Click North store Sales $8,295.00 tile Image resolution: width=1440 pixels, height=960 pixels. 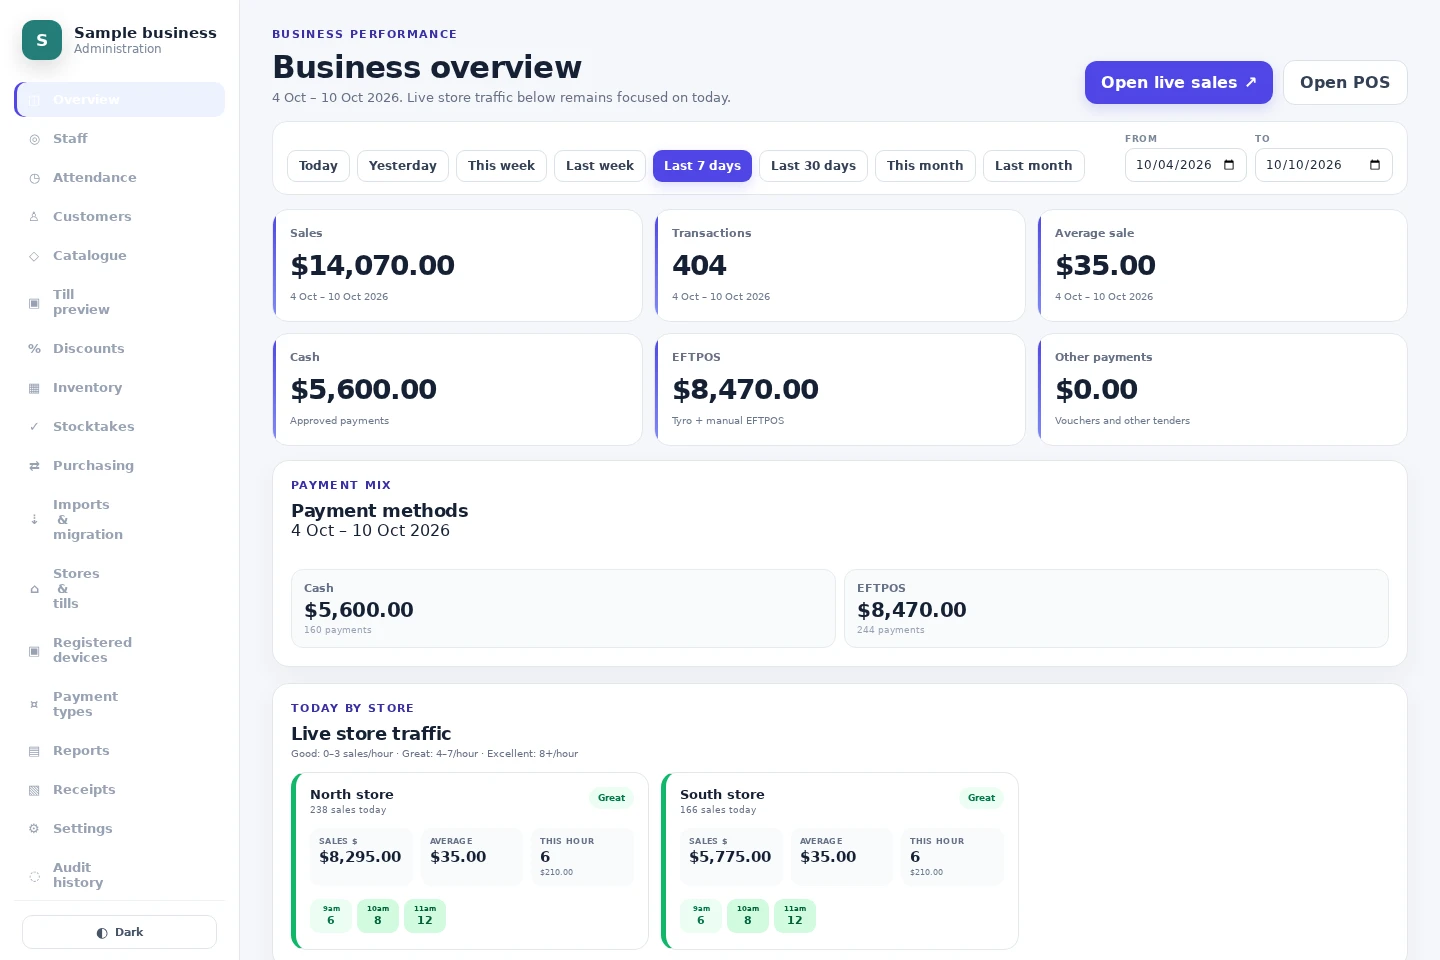pyautogui.click(x=361, y=856)
